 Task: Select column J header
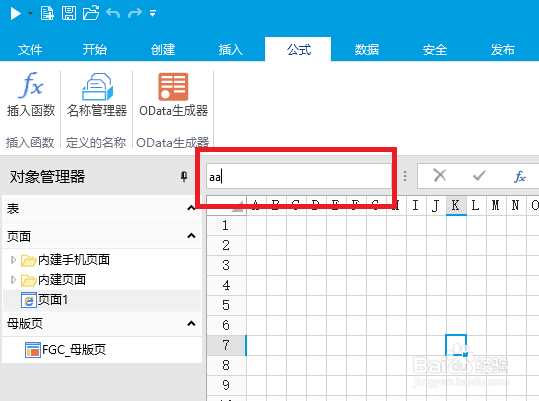436,205
